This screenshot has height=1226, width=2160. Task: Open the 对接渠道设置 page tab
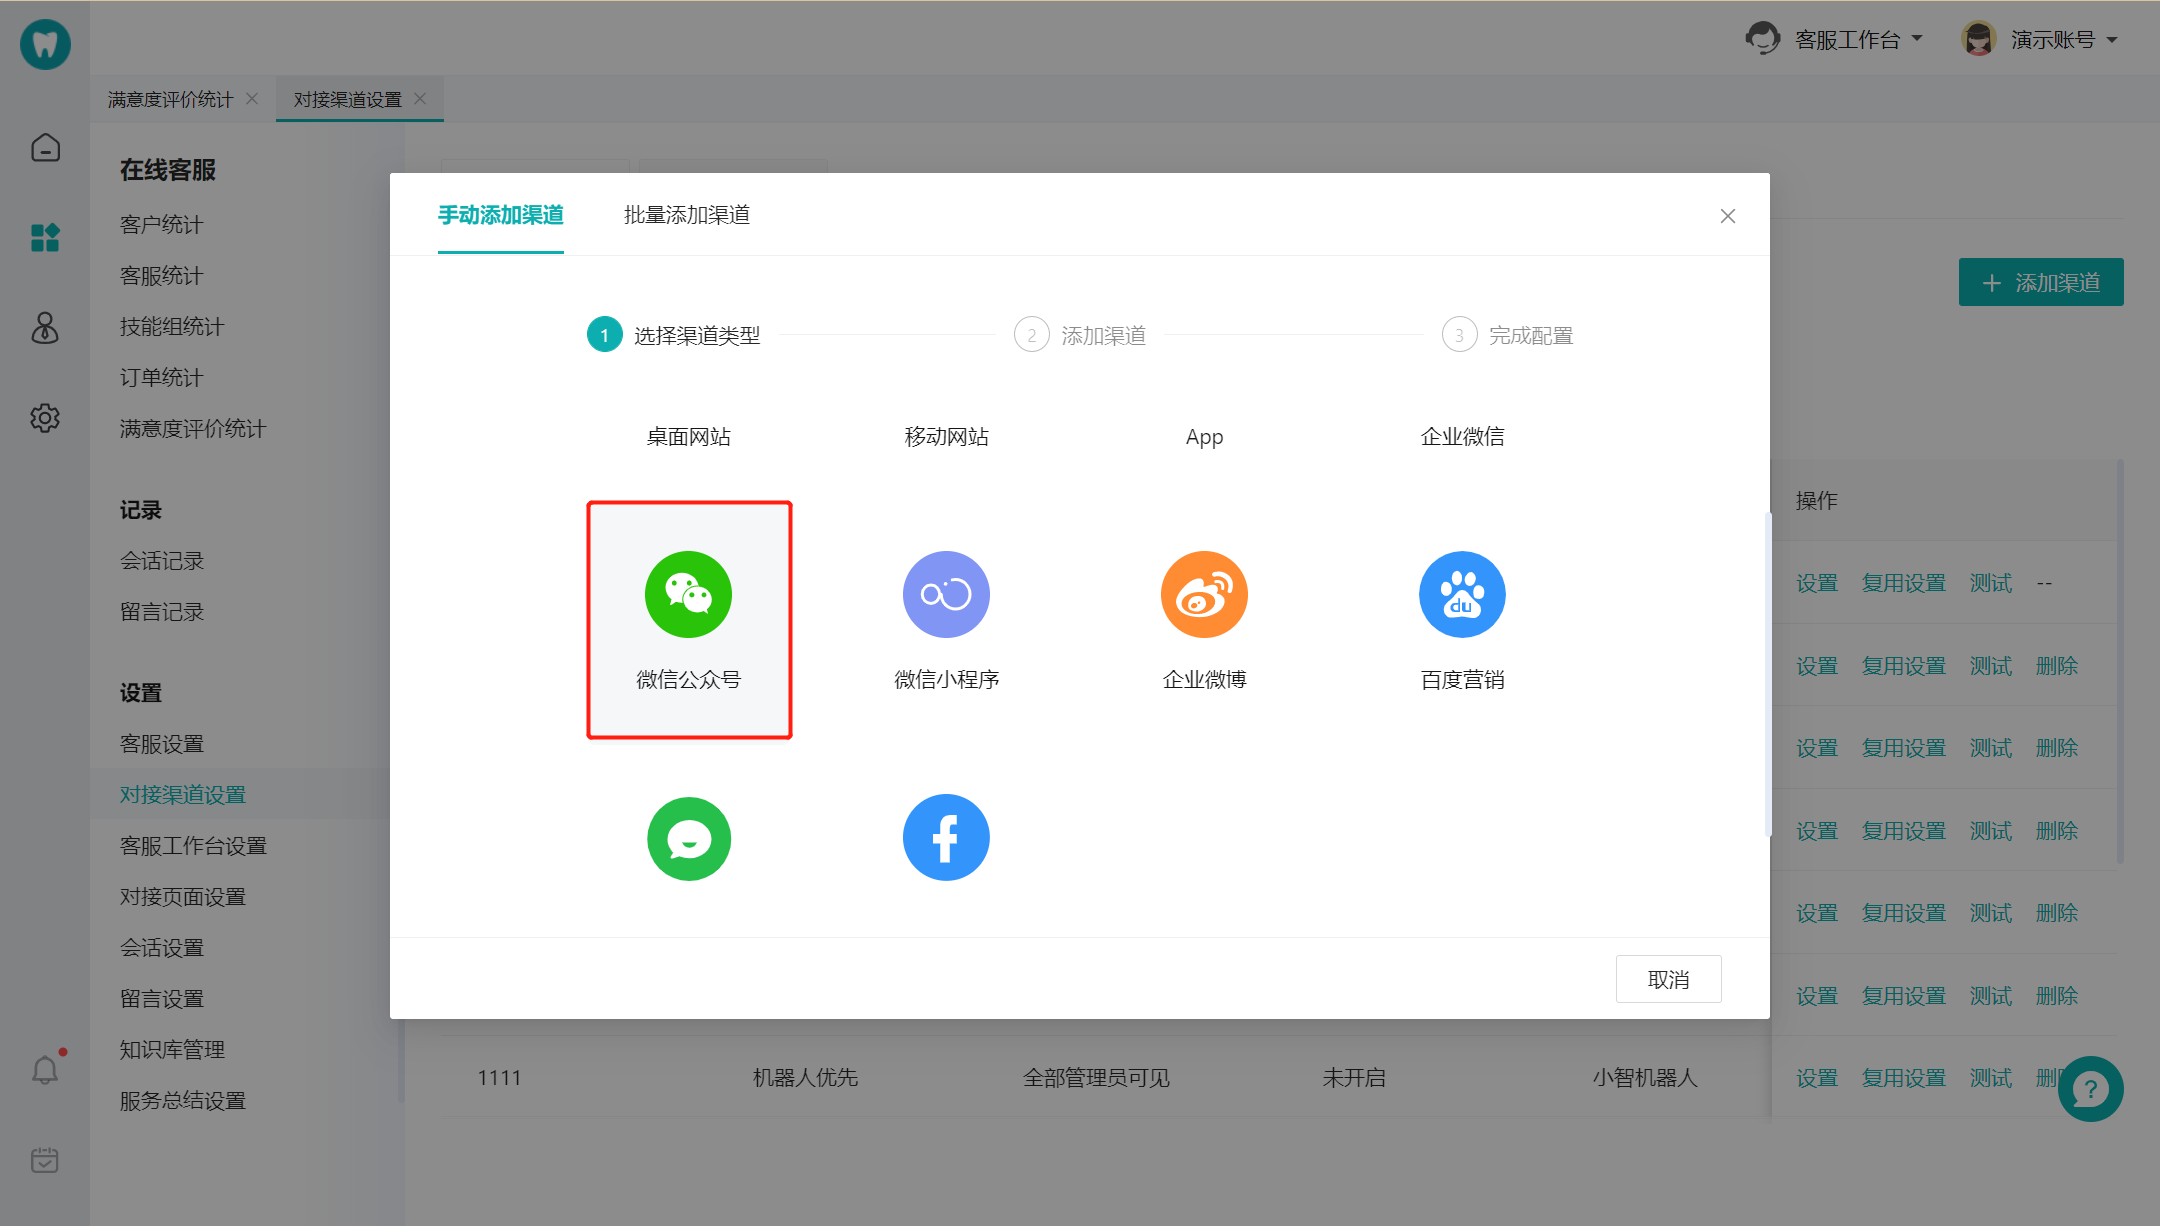347,99
